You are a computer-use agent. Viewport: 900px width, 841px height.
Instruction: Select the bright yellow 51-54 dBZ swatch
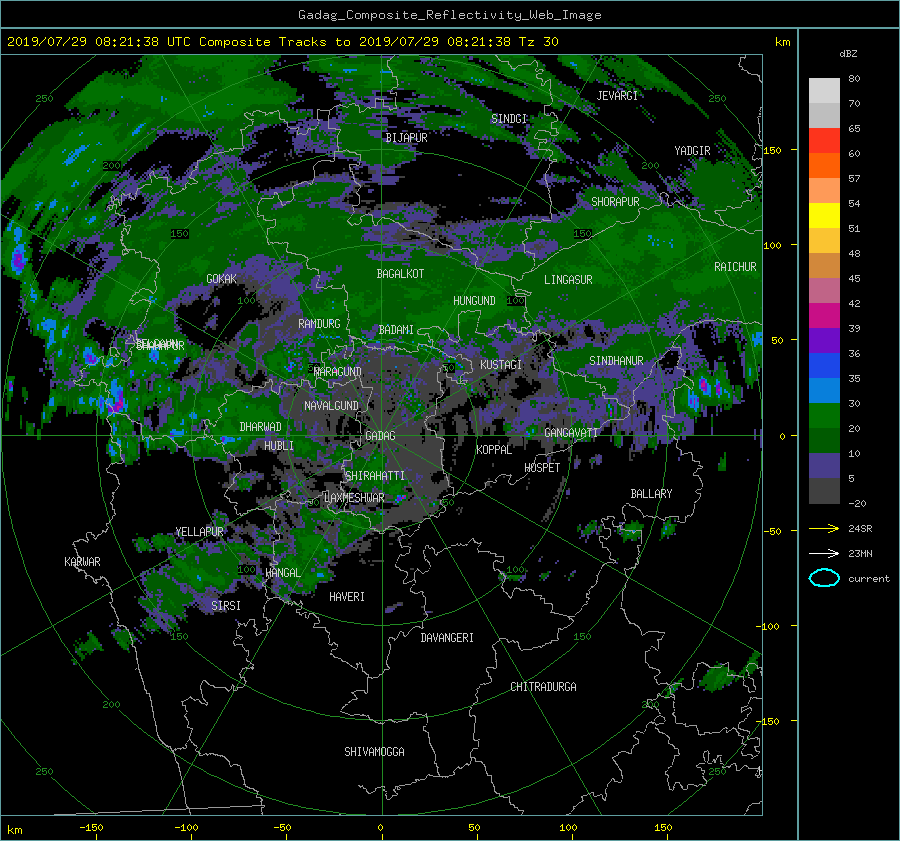pyautogui.click(x=824, y=216)
